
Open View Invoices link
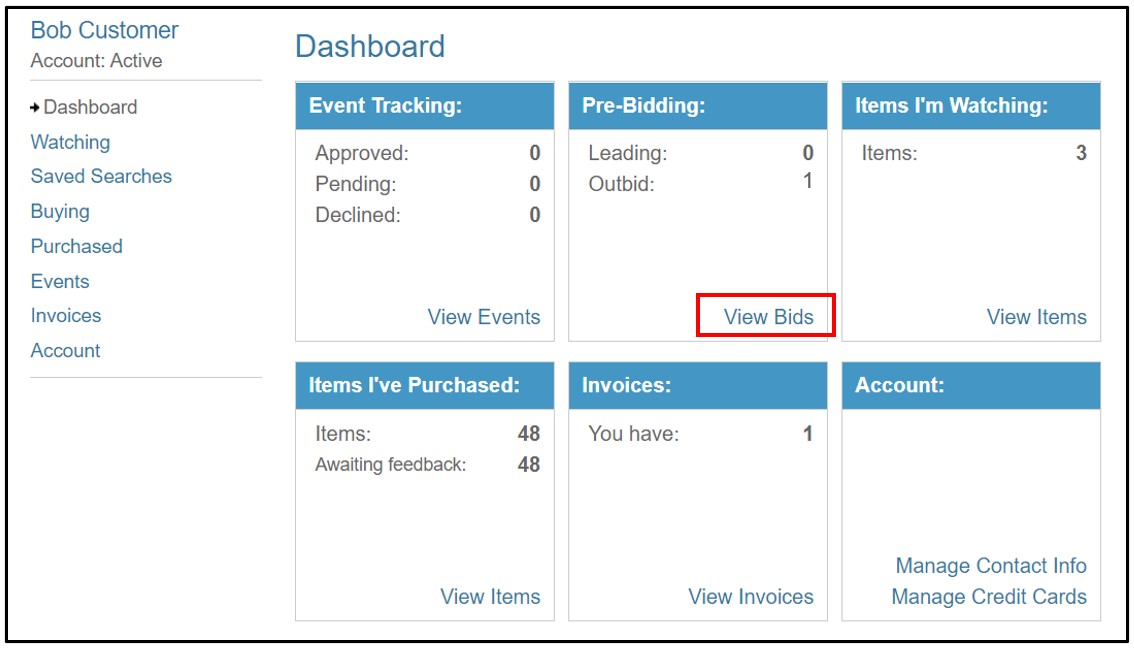click(751, 597)
